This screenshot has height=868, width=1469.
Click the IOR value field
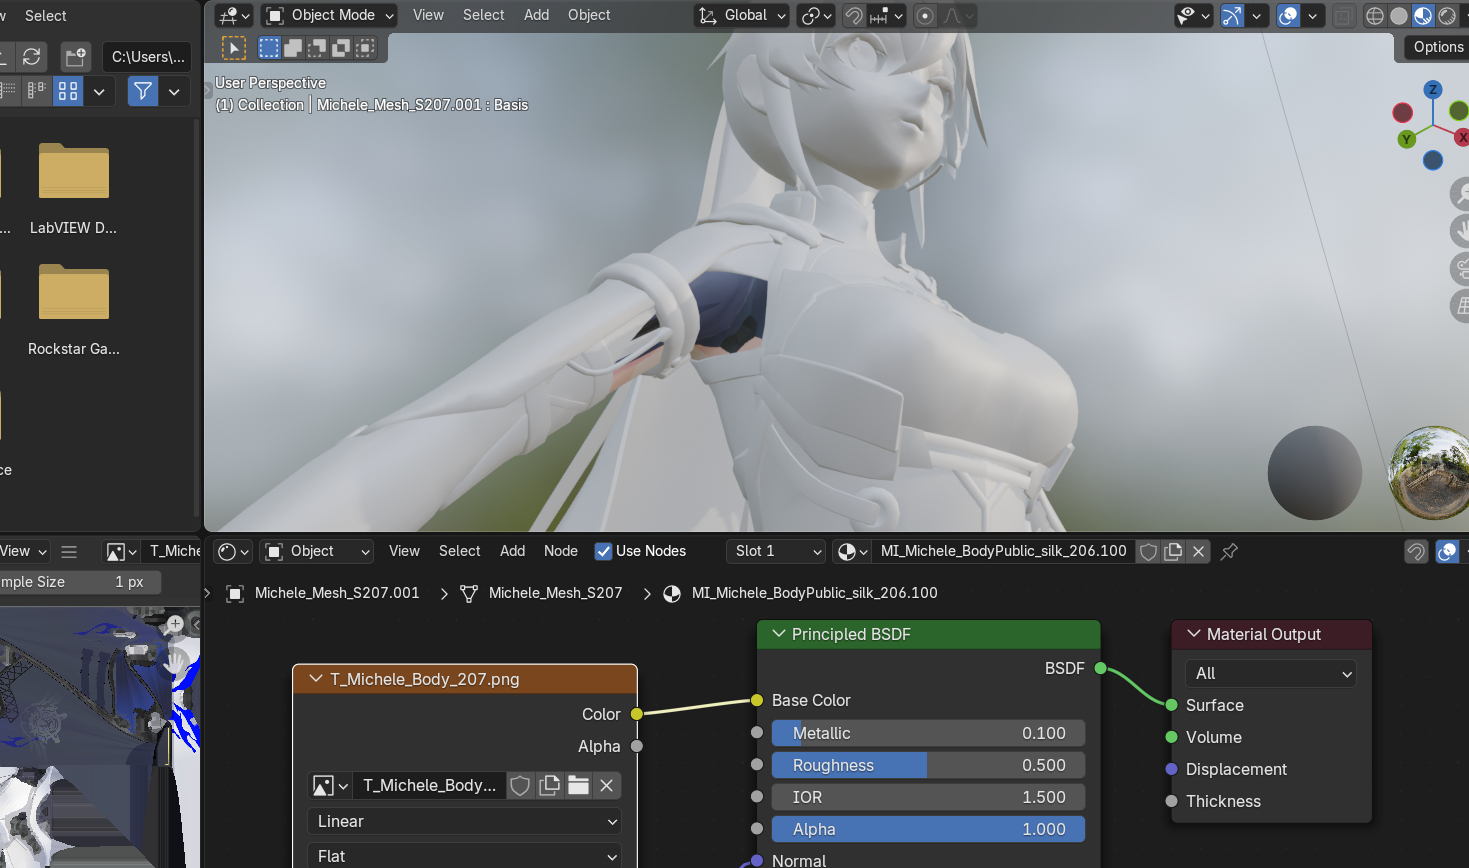(x=928, y=797)
